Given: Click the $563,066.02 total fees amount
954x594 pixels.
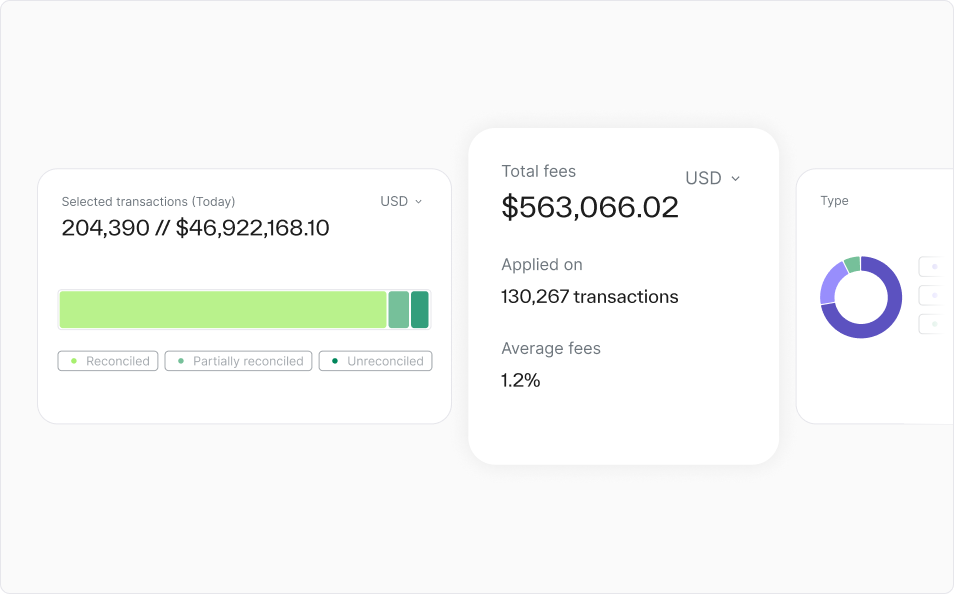Looking at the screenshot, I should tap(589, 207).
